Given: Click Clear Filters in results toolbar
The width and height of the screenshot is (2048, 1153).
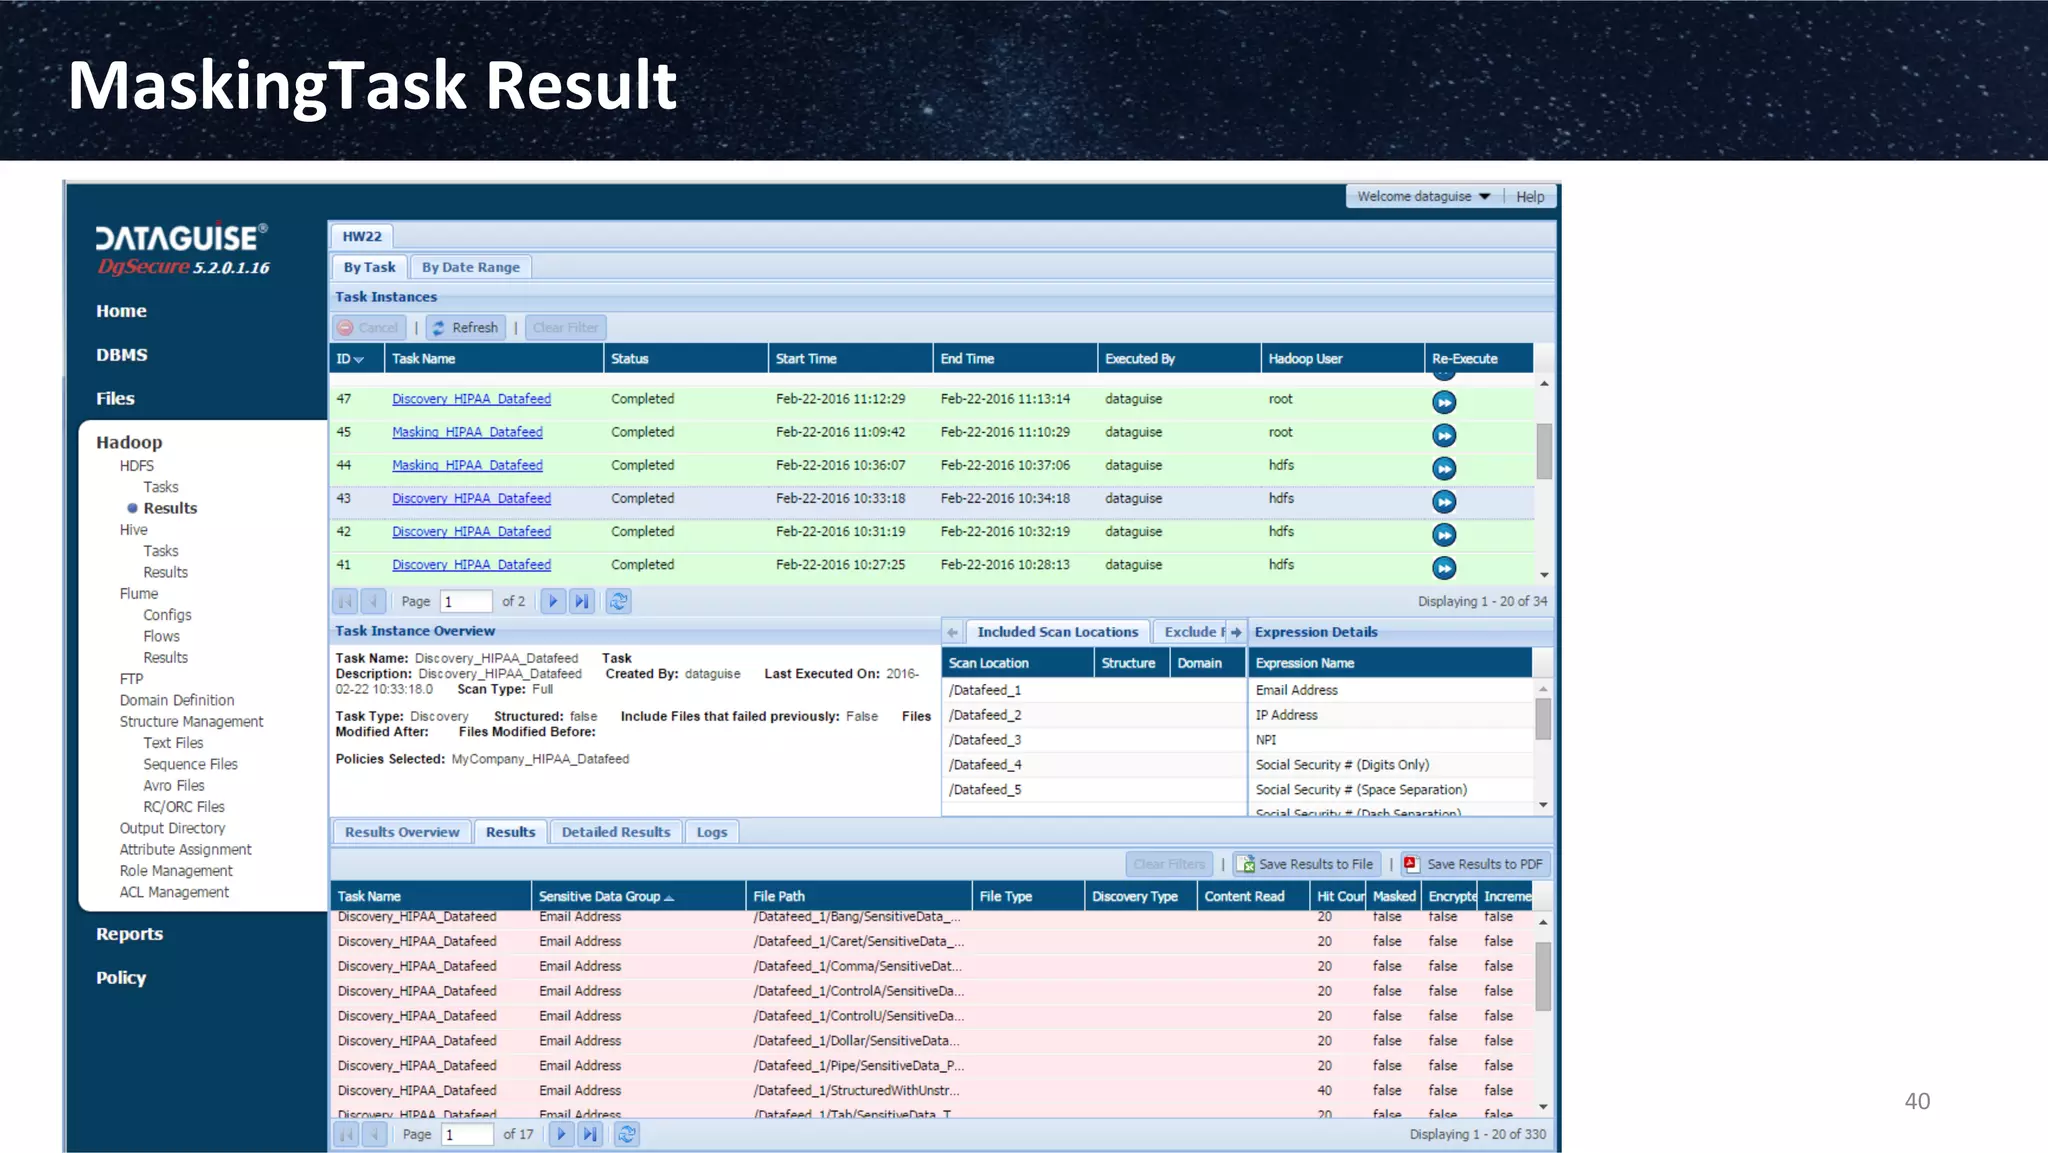Looking at the screenshot, I should coord(1169,864).
